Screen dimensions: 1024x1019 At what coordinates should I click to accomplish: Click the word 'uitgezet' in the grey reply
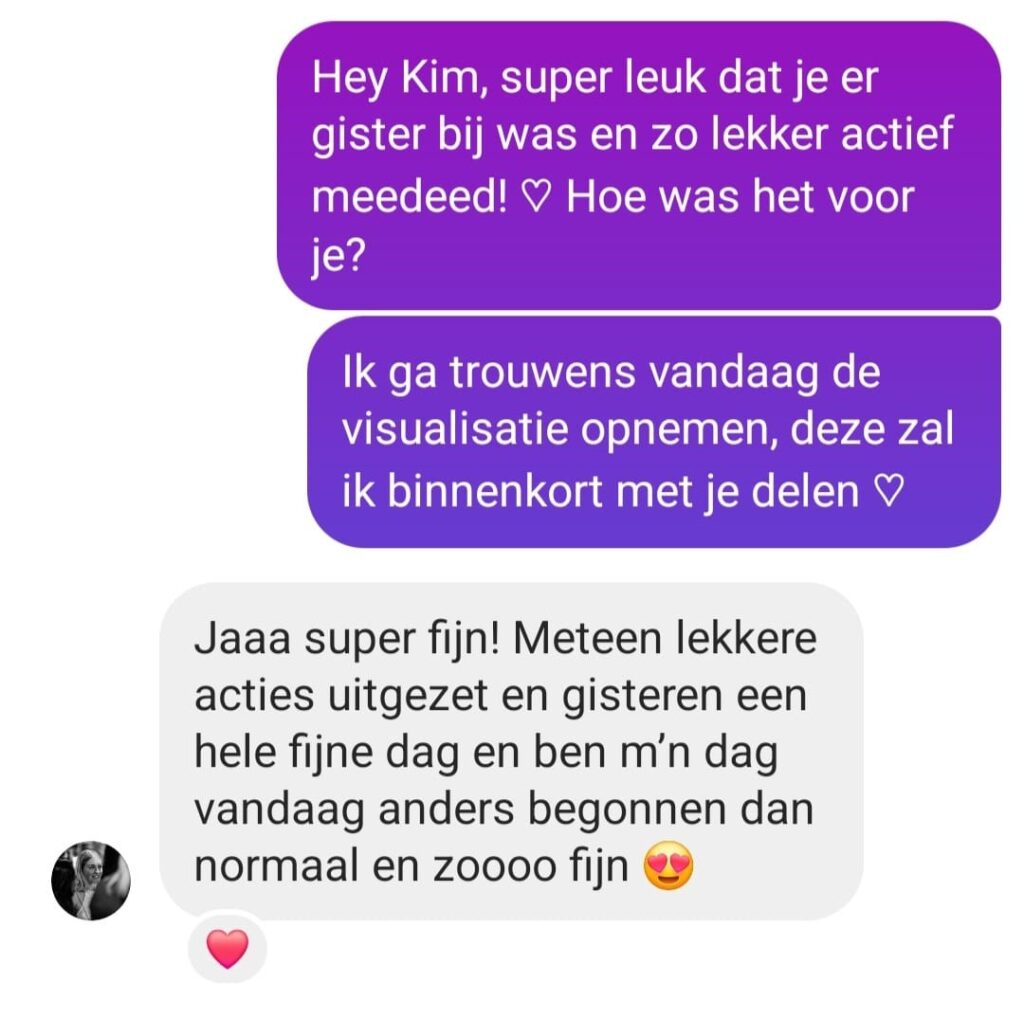tap(407, 696)
